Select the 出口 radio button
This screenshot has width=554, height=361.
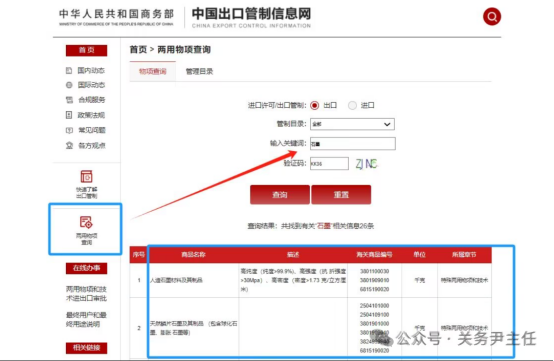coord(314,105)
